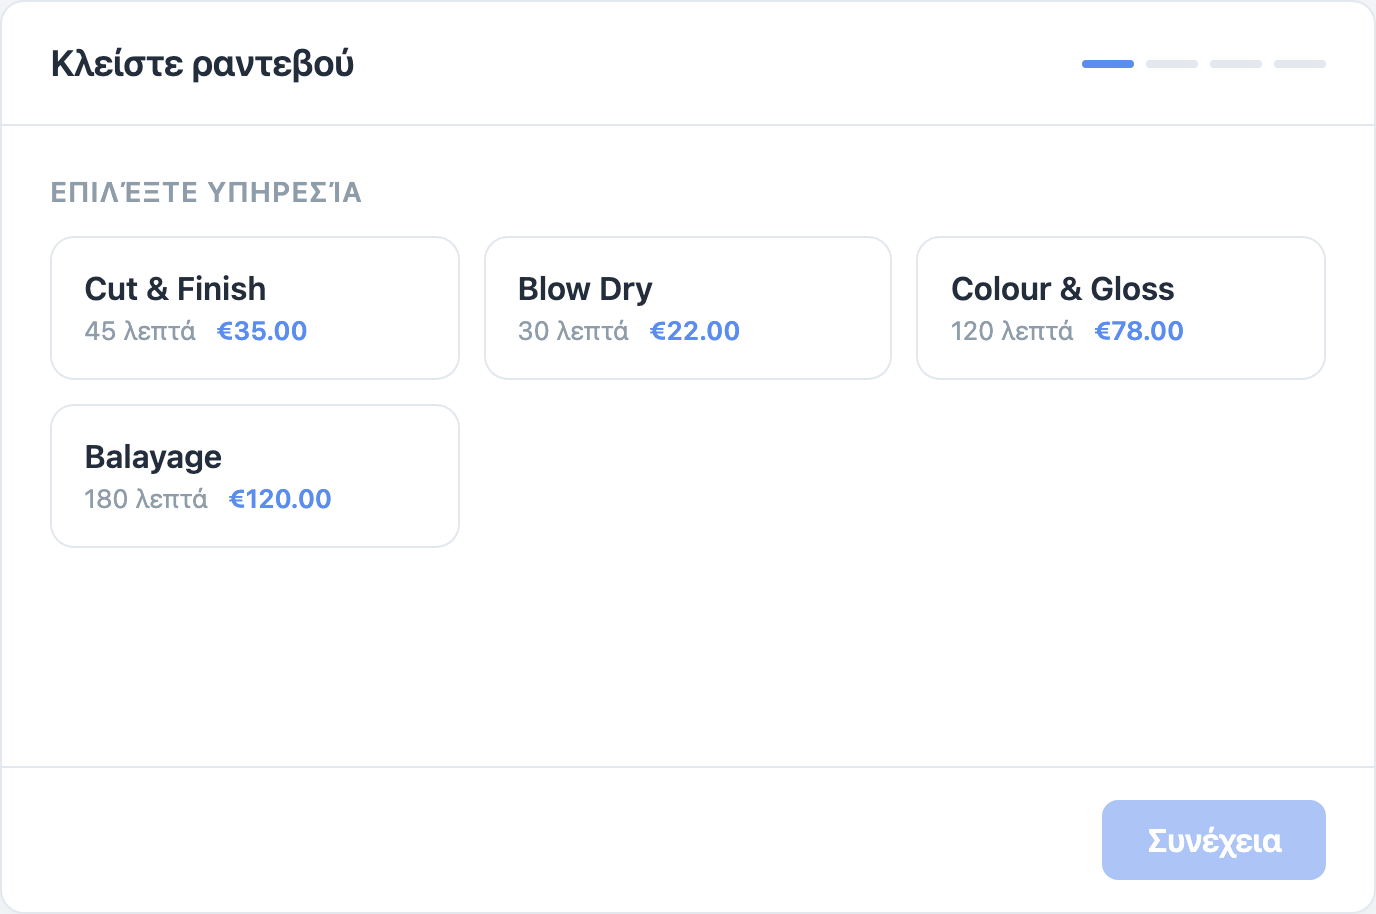Select the Balayage service option
Viewport: 1376px width, 914px height.
(255, 476)
